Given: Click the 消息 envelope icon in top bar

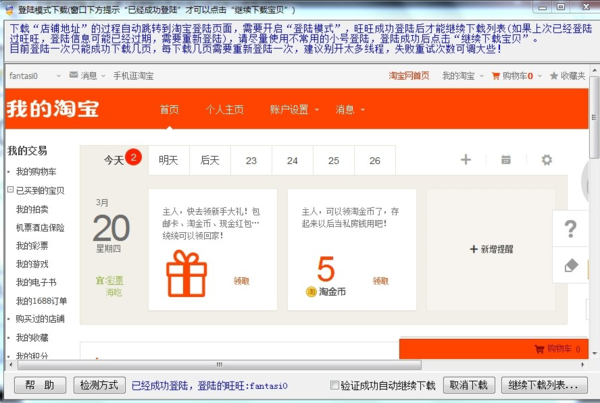Looking at the screenshot, I should [73, 75].
